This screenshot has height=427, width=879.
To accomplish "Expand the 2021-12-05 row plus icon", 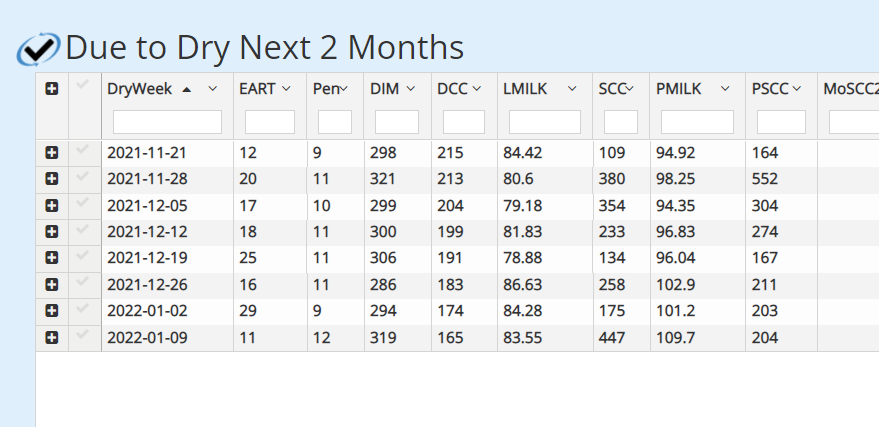I will (52, 206).
